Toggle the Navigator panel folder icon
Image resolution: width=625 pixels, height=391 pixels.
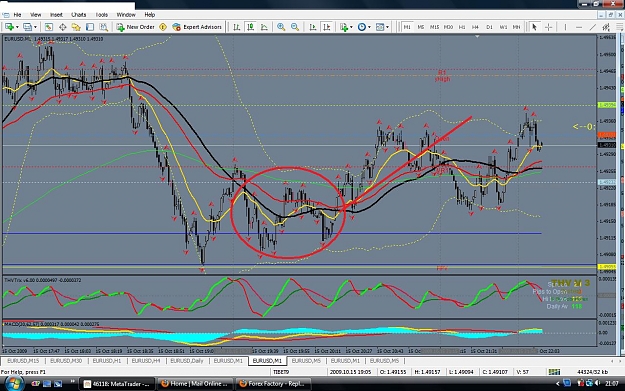point(76,27)
